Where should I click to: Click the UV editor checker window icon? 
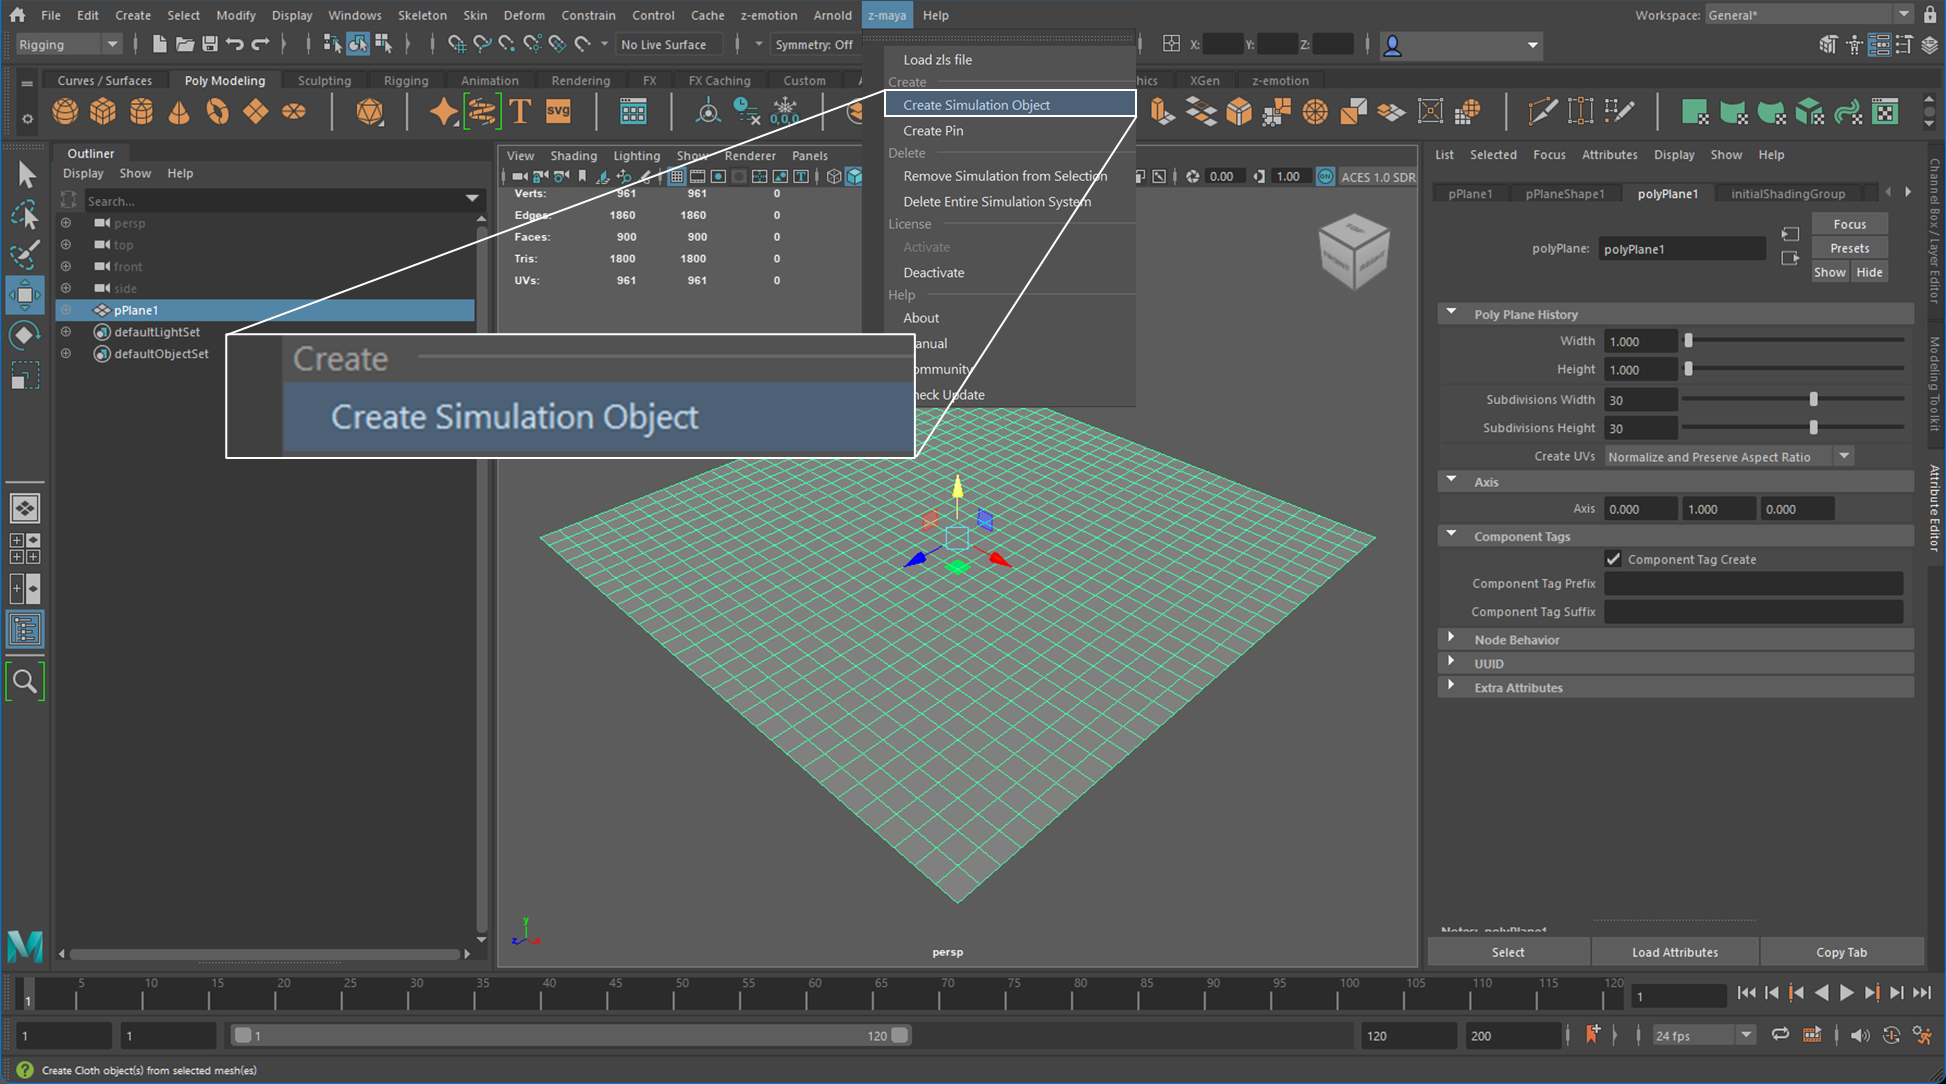[x=1885, y=112]
